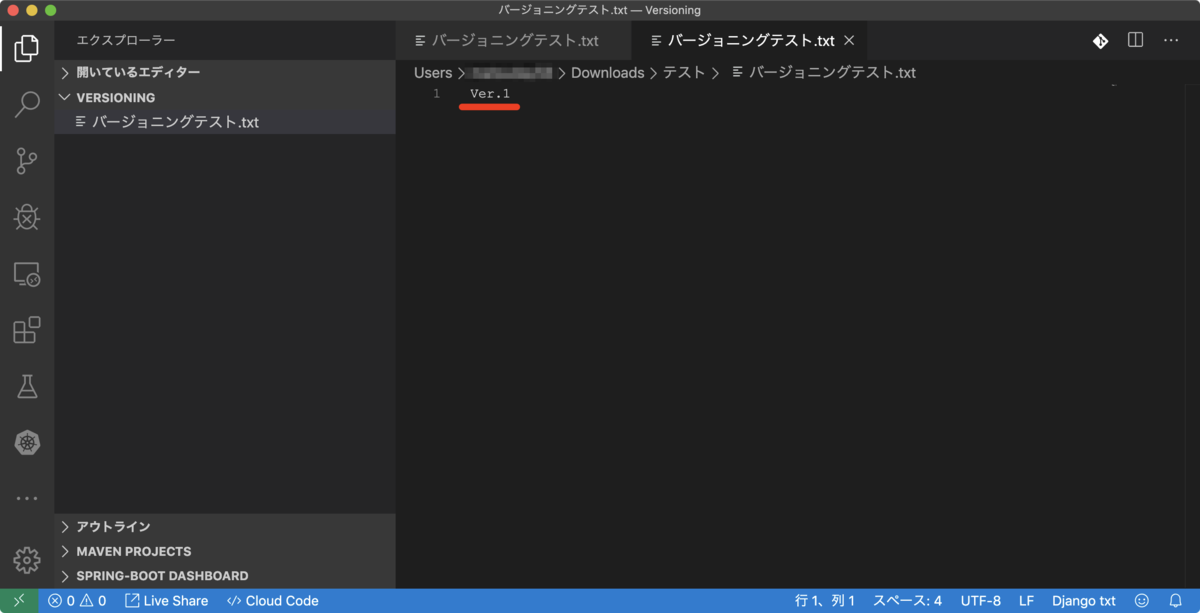Change indentation スペース: 4
The height and width of the screenshot is (613, 1200).
tap(907, 601)
